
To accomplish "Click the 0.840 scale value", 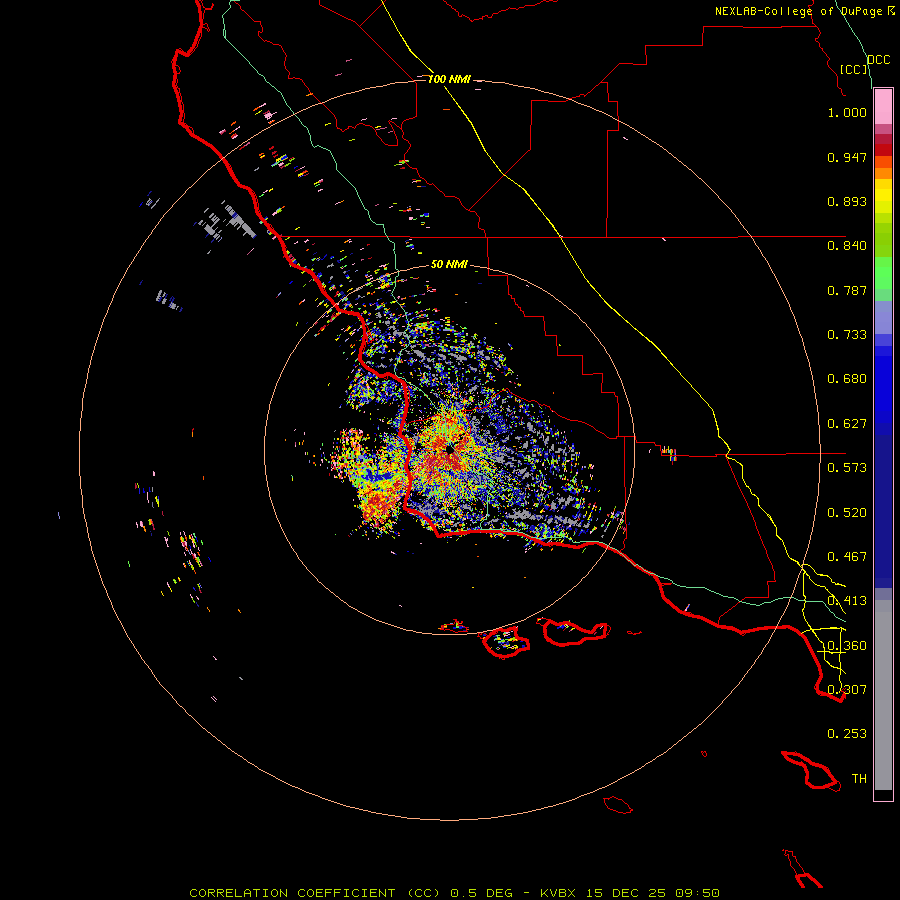I will click(x=847, y=246).
